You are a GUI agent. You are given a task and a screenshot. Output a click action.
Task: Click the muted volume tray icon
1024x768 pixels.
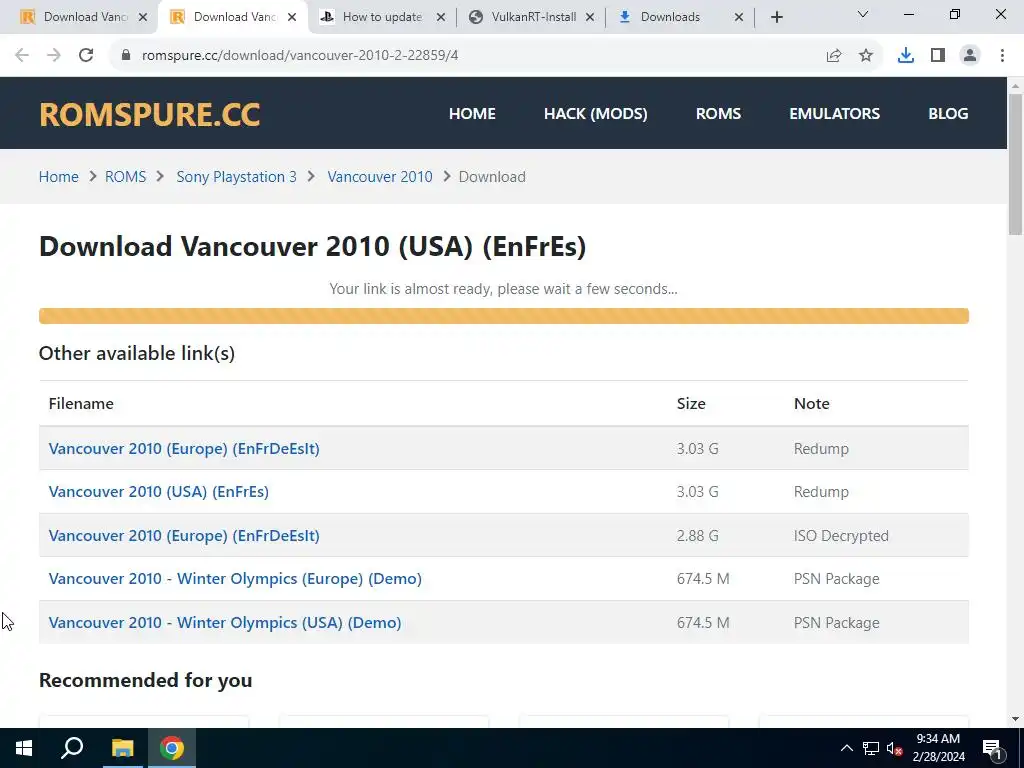(x=895, y=748)
